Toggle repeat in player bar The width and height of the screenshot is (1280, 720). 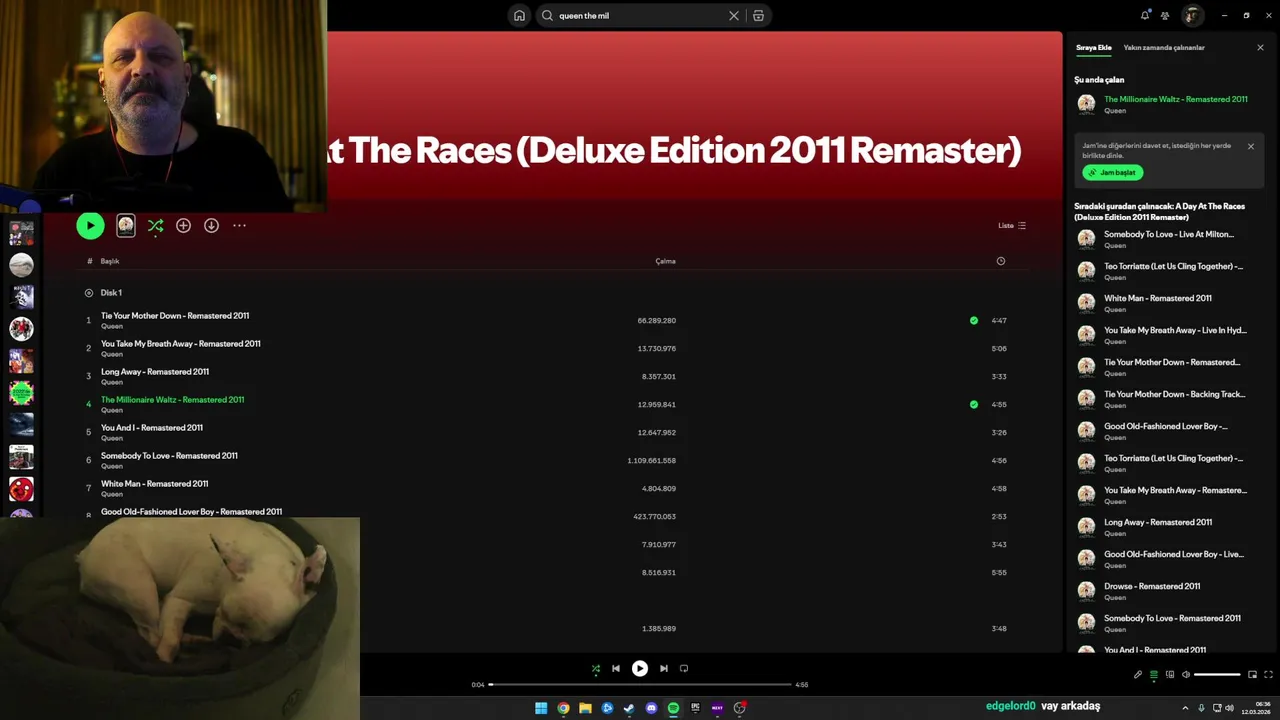684,669
